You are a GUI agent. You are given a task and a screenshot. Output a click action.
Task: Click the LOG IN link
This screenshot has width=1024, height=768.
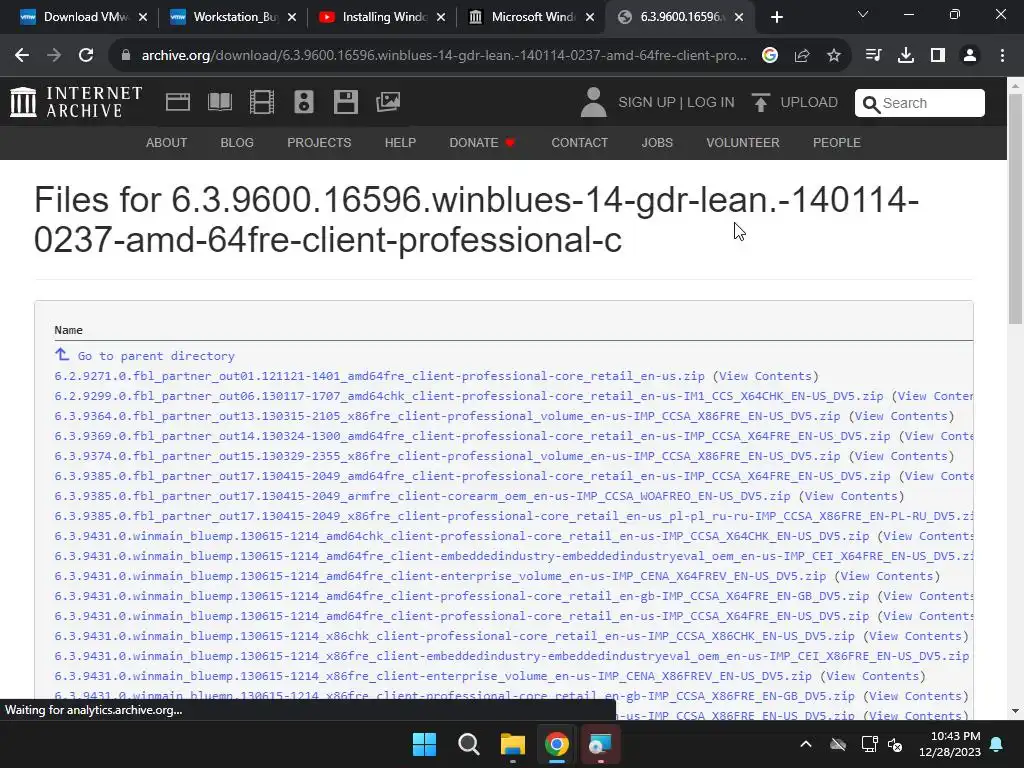711,103
